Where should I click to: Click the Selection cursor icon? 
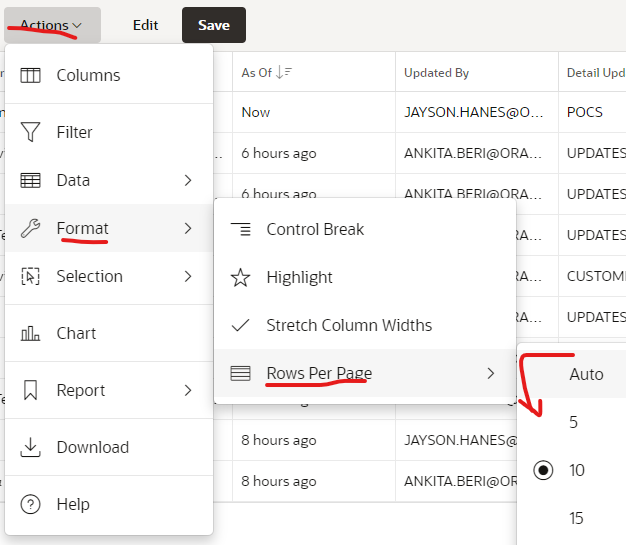30,276
